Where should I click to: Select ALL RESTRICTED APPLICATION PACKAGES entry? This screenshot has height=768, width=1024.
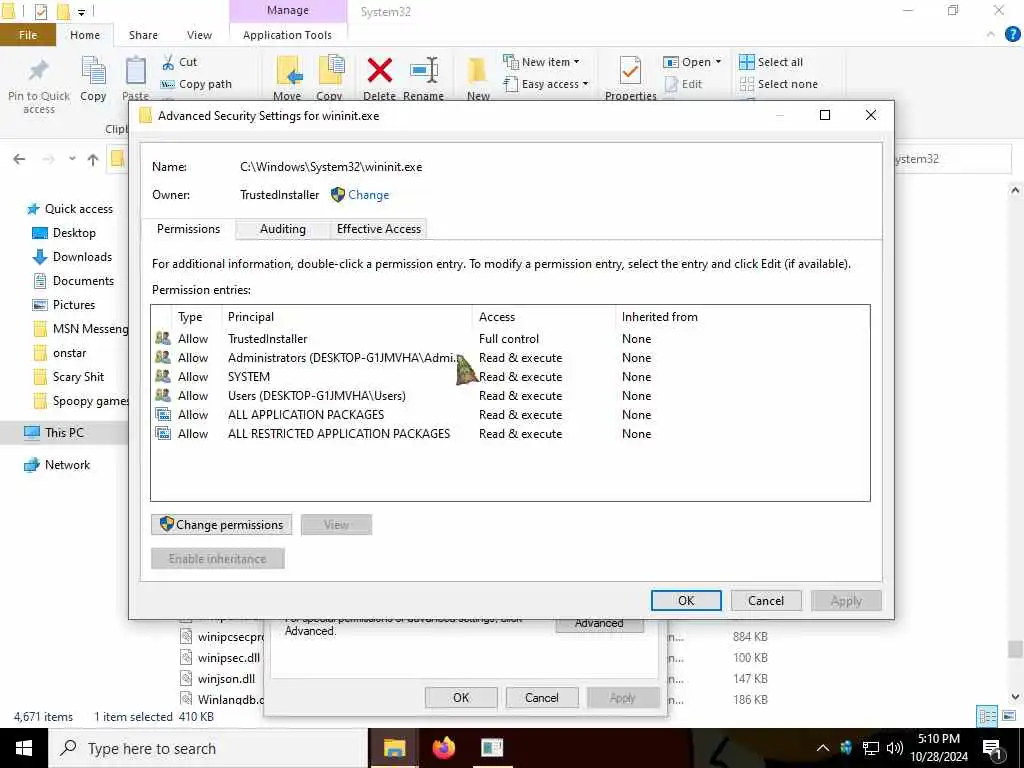point(509,433)
